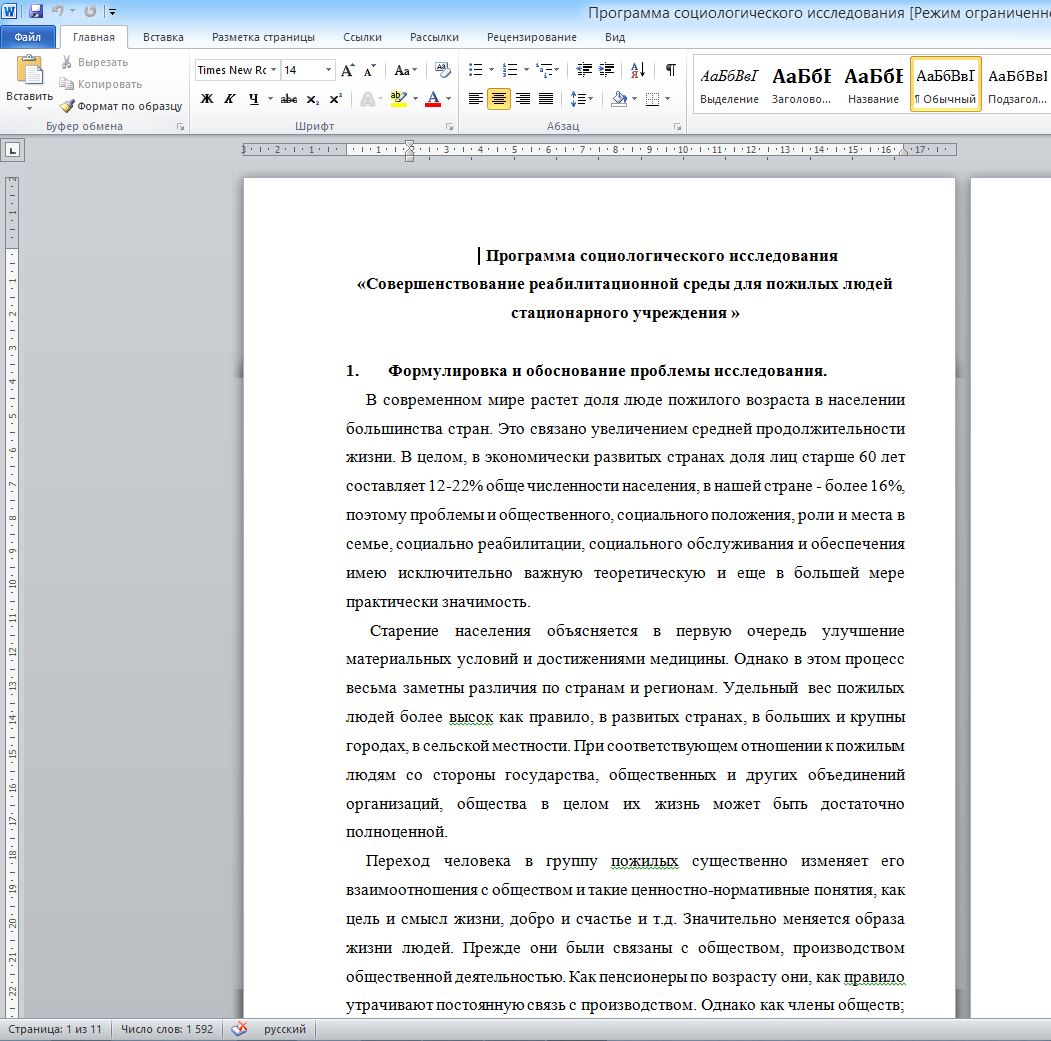Shrink font size with the smaller A icon
This screenshot has width=1051, height=1041.
[x=369, y=70]
